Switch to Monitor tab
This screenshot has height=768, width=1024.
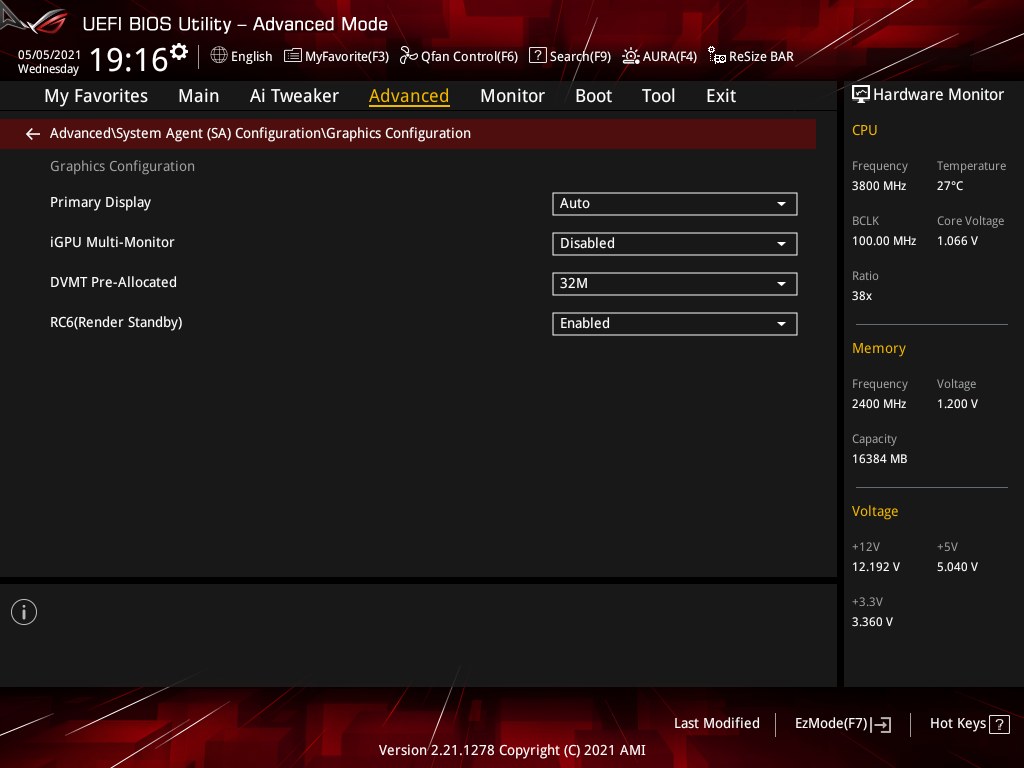(x=512, y=96)
